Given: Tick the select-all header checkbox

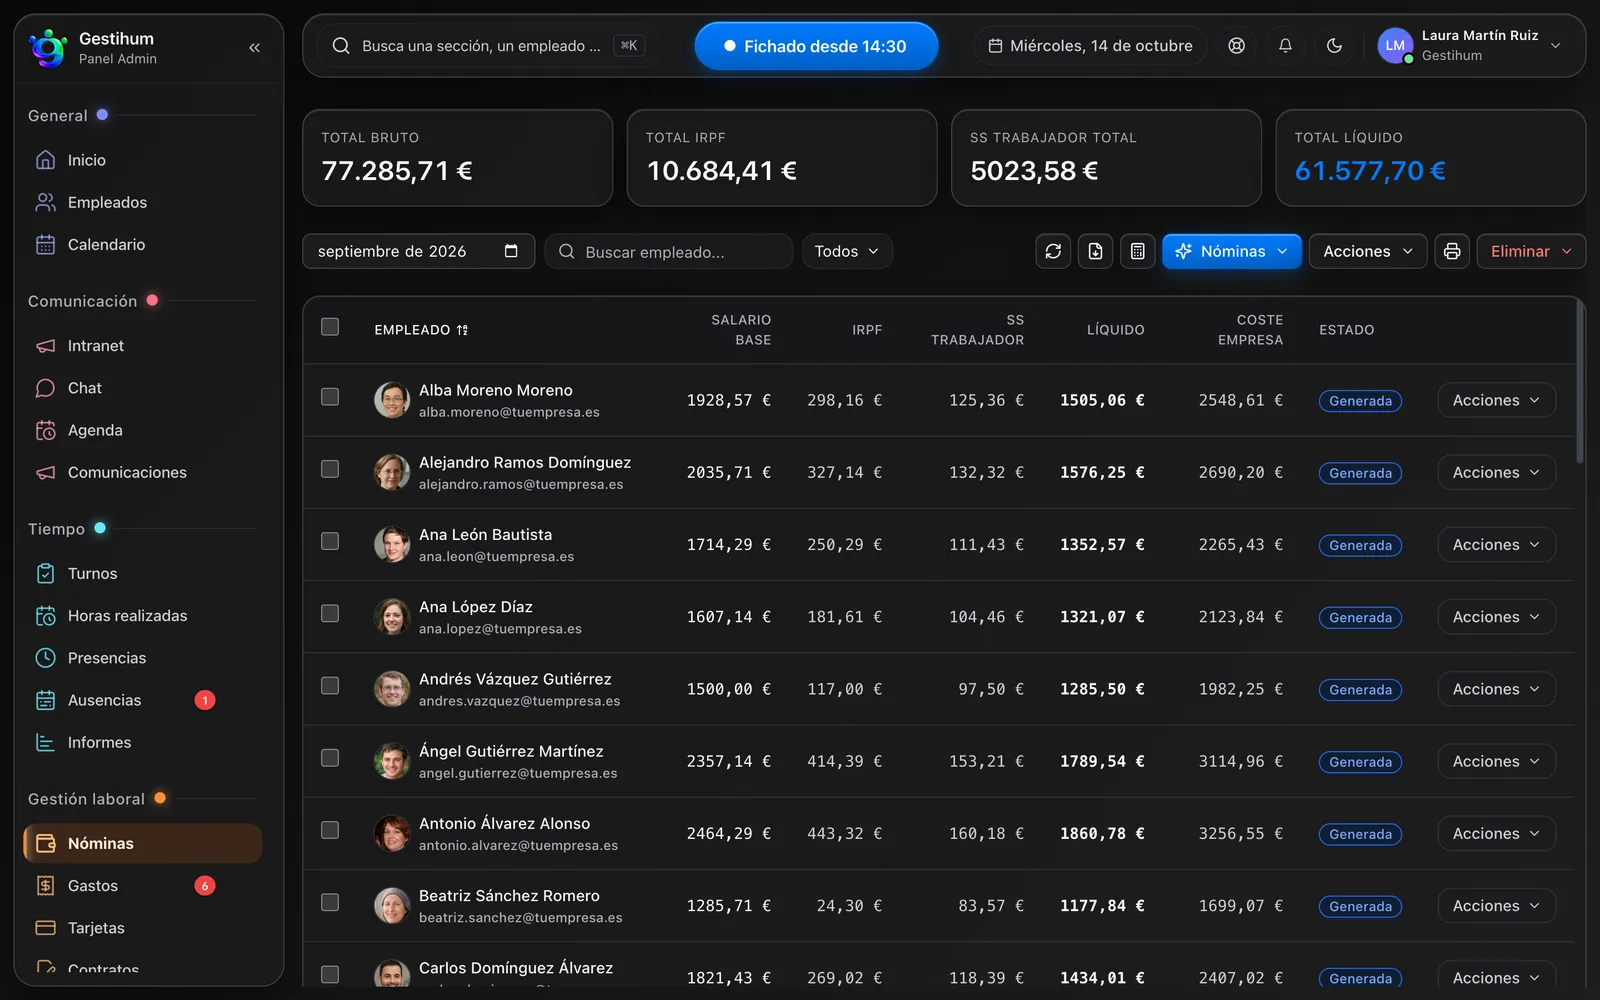Looking at the screenshot, I should (330, 327).
